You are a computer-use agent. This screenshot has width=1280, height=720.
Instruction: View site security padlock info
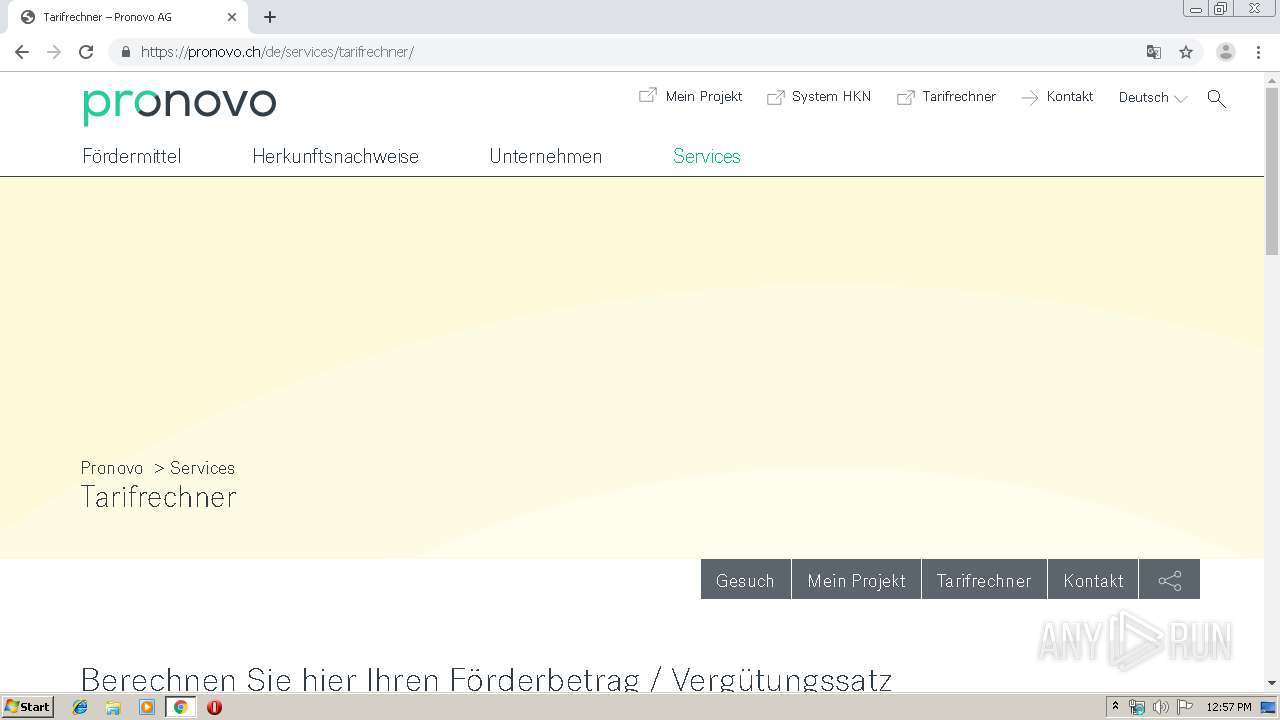coord(125,52)
